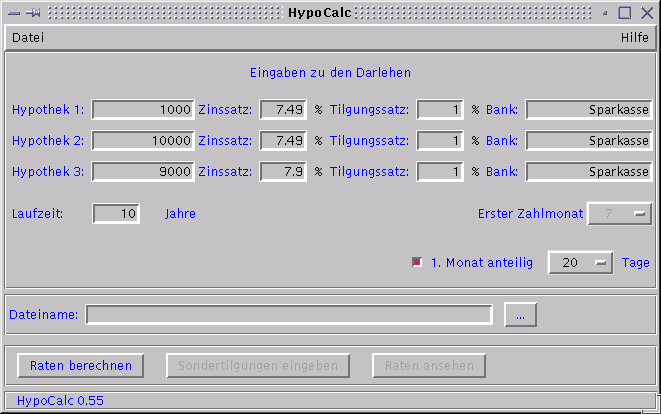Viewport: 661px width, 414px height.
Task: Select Zinssatz field showing 7.9
Action: [x=283, y=172]
